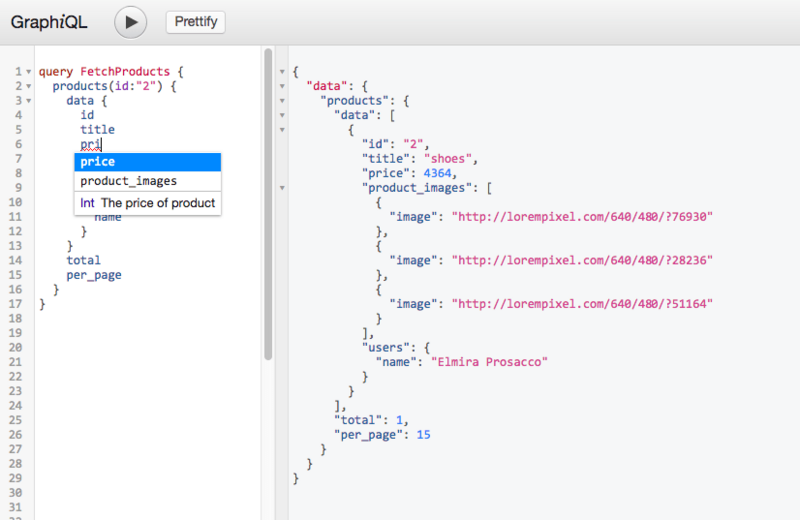Click the Int type link in hint

point(87,203)
